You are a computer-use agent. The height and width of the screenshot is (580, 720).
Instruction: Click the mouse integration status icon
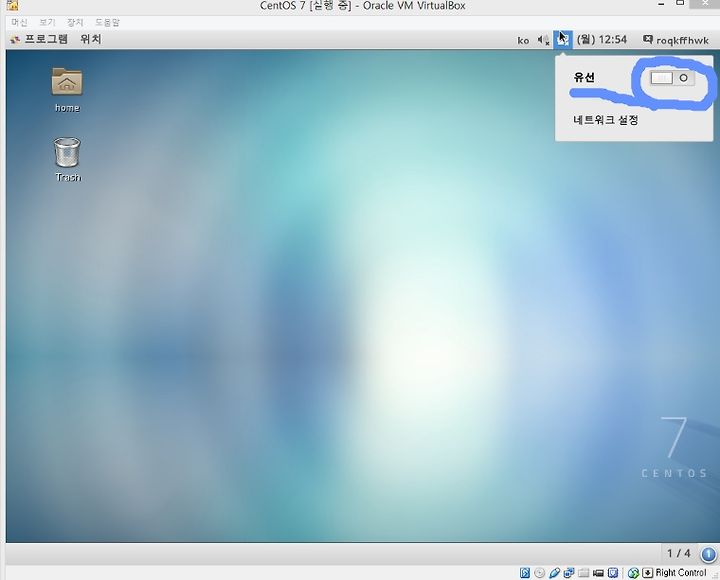[633, 573]
